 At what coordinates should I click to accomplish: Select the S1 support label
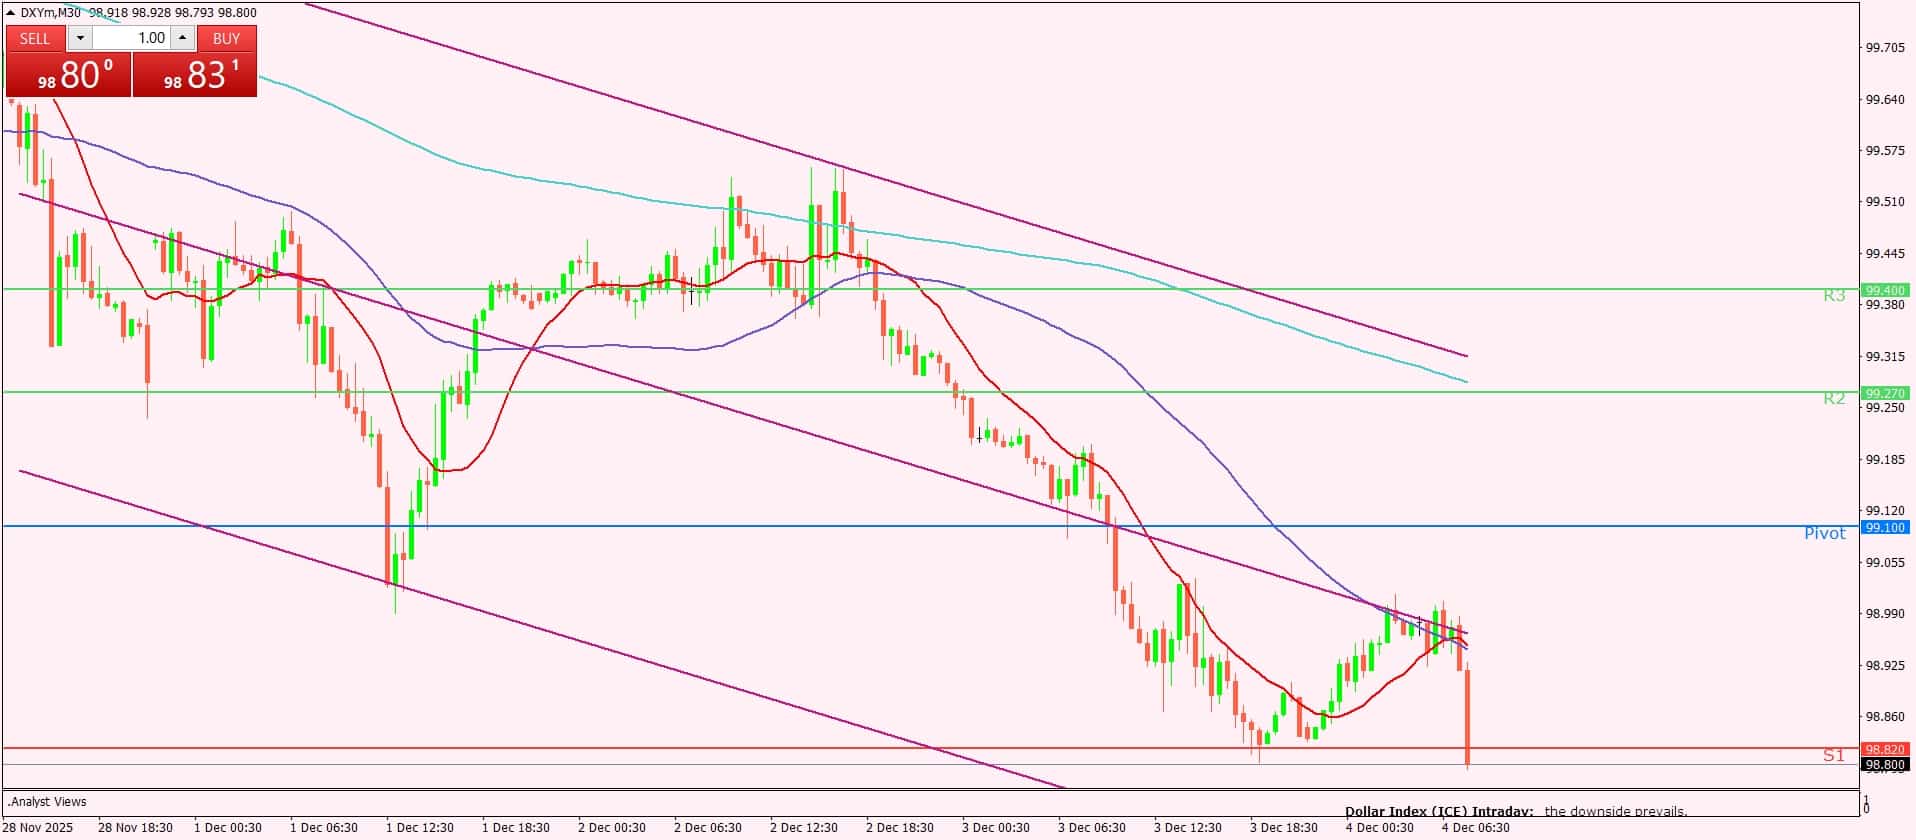1833,756
